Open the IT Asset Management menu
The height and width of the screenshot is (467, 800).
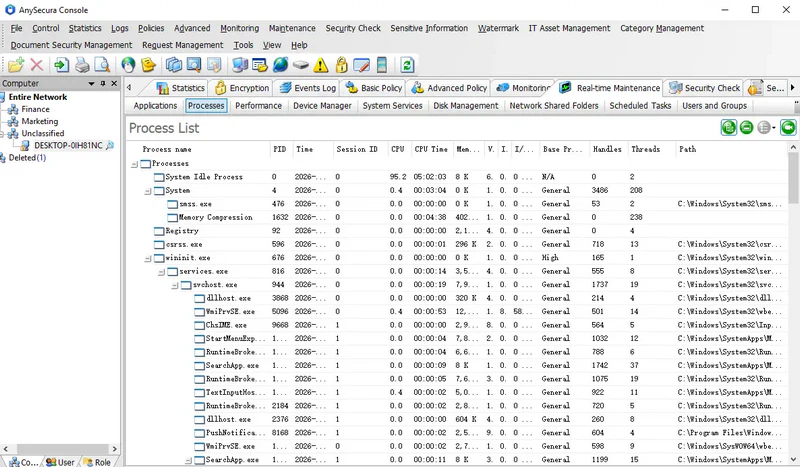(569, 28)
